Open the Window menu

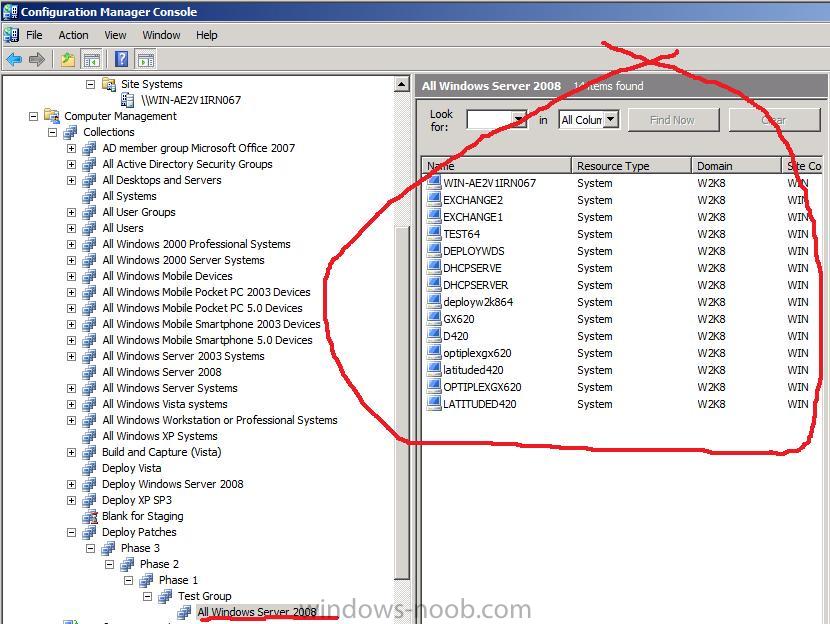tap(161, 35)
